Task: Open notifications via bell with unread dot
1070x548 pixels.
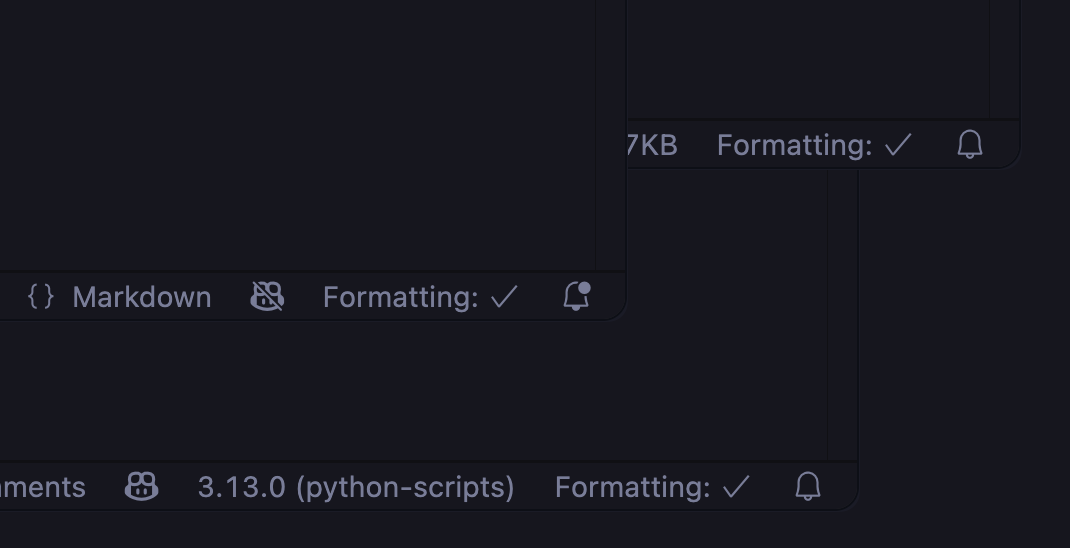Action: [577, 296]
